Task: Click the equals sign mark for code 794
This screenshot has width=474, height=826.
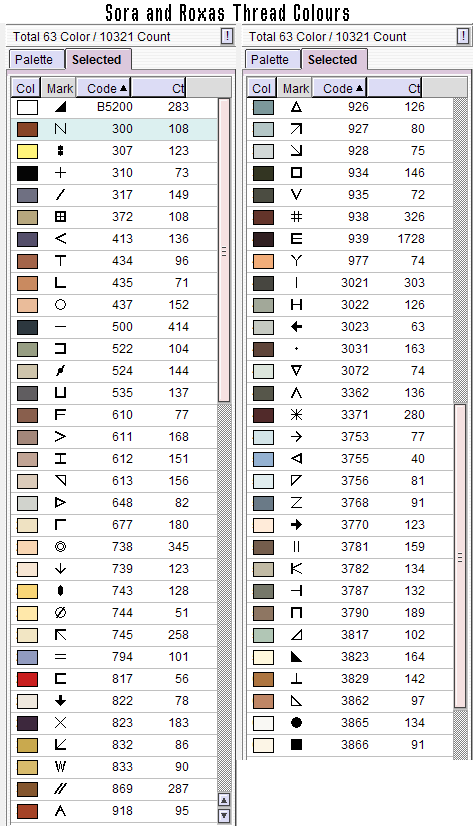Action: click(x=61, y=657)
